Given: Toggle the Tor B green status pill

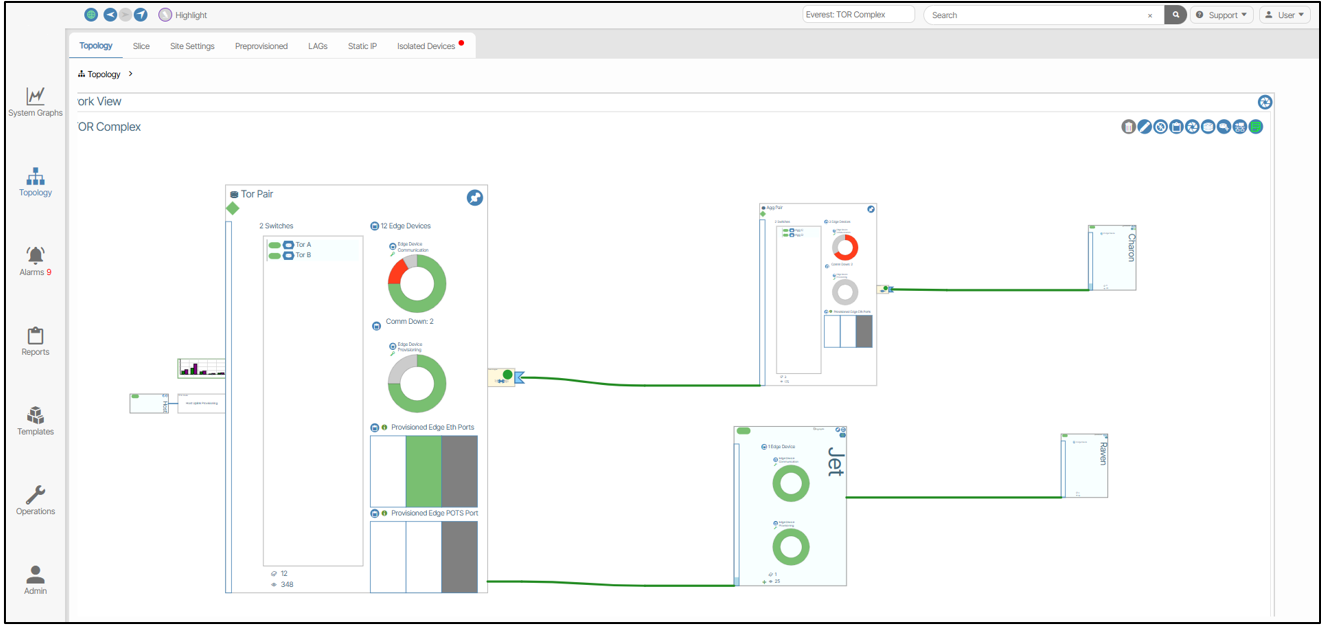Looking at the screenshot, I should pyautogui.click(x=275, y=256).
